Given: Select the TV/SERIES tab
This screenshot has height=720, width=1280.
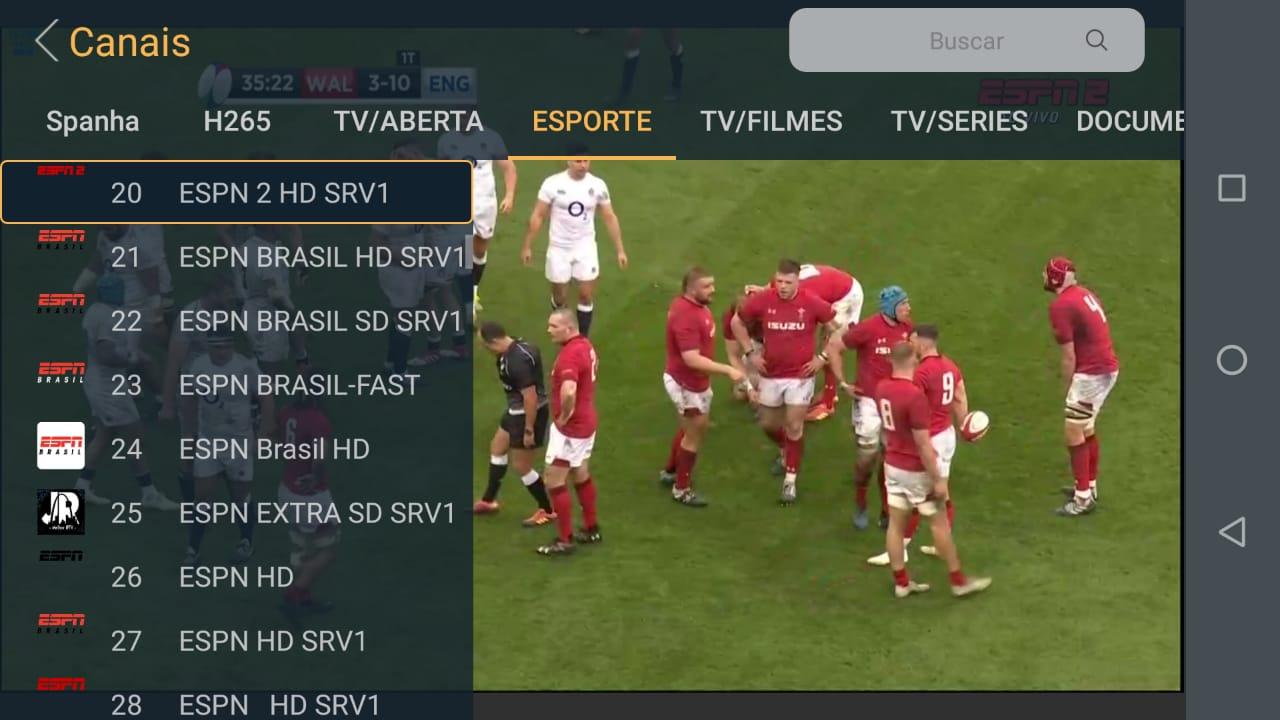Looking at the screenshot, I should coord(959,122).
